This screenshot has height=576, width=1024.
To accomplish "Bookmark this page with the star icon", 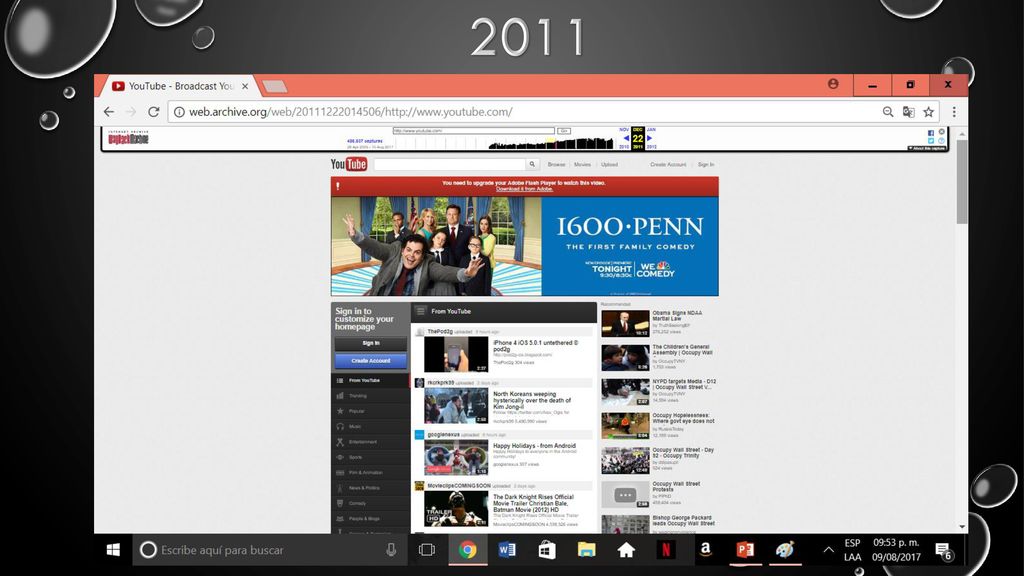I will (x=929, y=112).
